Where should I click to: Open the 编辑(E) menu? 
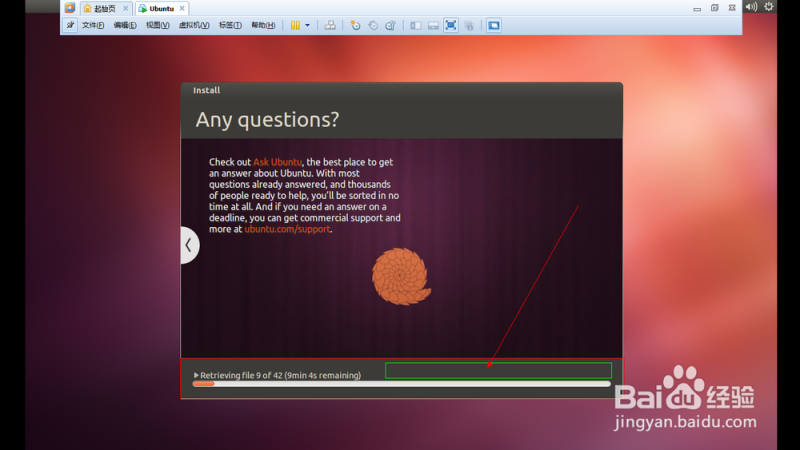(x=125, y=25)
